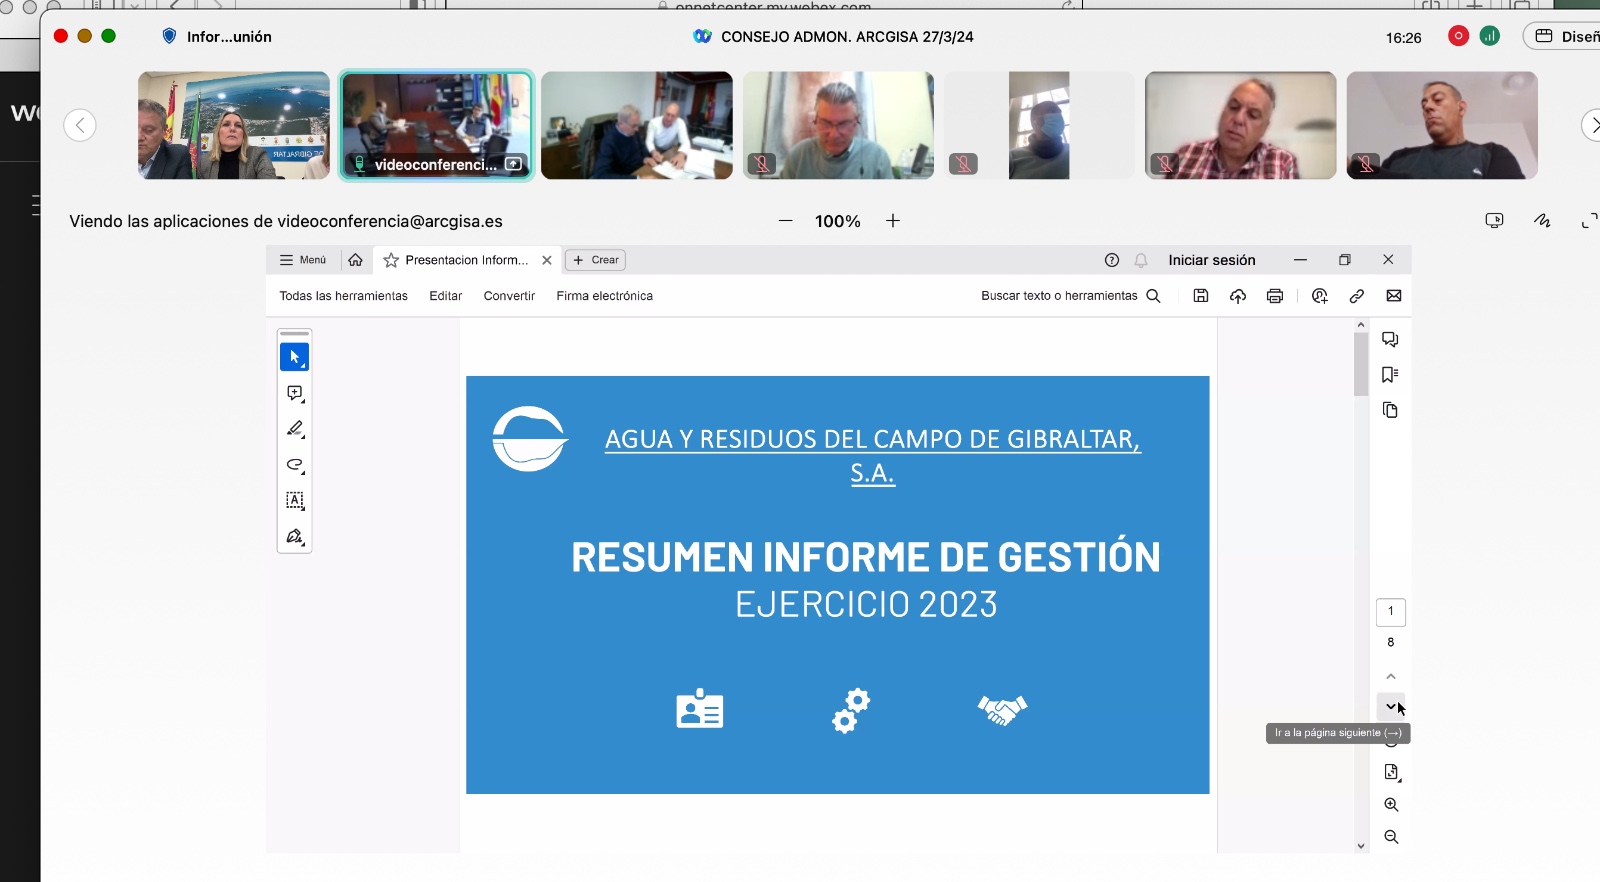
Task: Click the save file icon
Action: point(1201,296)
